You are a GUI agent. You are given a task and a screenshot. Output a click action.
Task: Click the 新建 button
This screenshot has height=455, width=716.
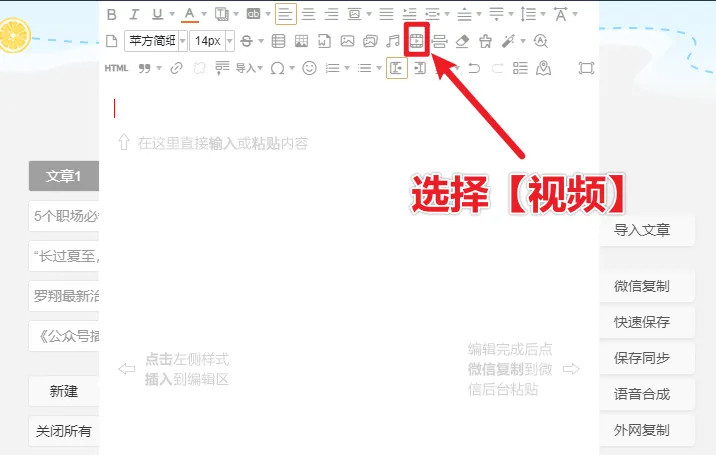pyautogui.click(x=64, y=391)
